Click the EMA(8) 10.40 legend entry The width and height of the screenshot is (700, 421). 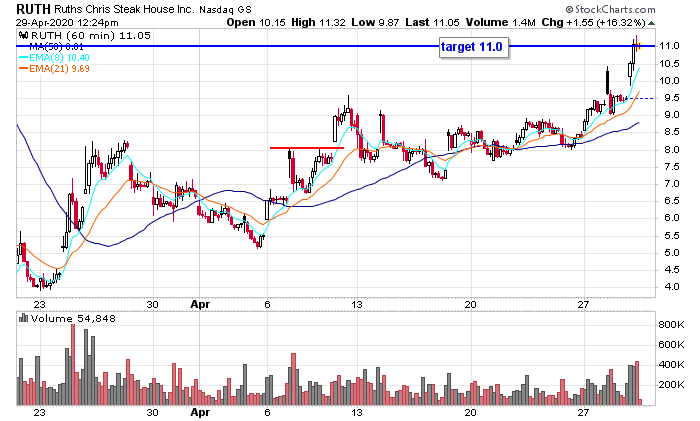[54, 58]
